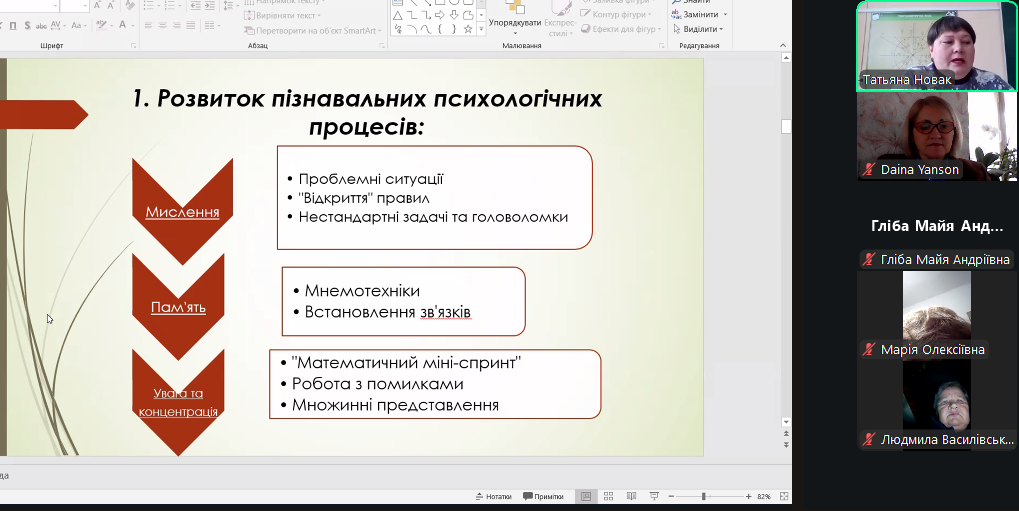Switch to Reading view
Image resolution: width=1019 pixels, height=511 pixels.
[x=631, y=496]
